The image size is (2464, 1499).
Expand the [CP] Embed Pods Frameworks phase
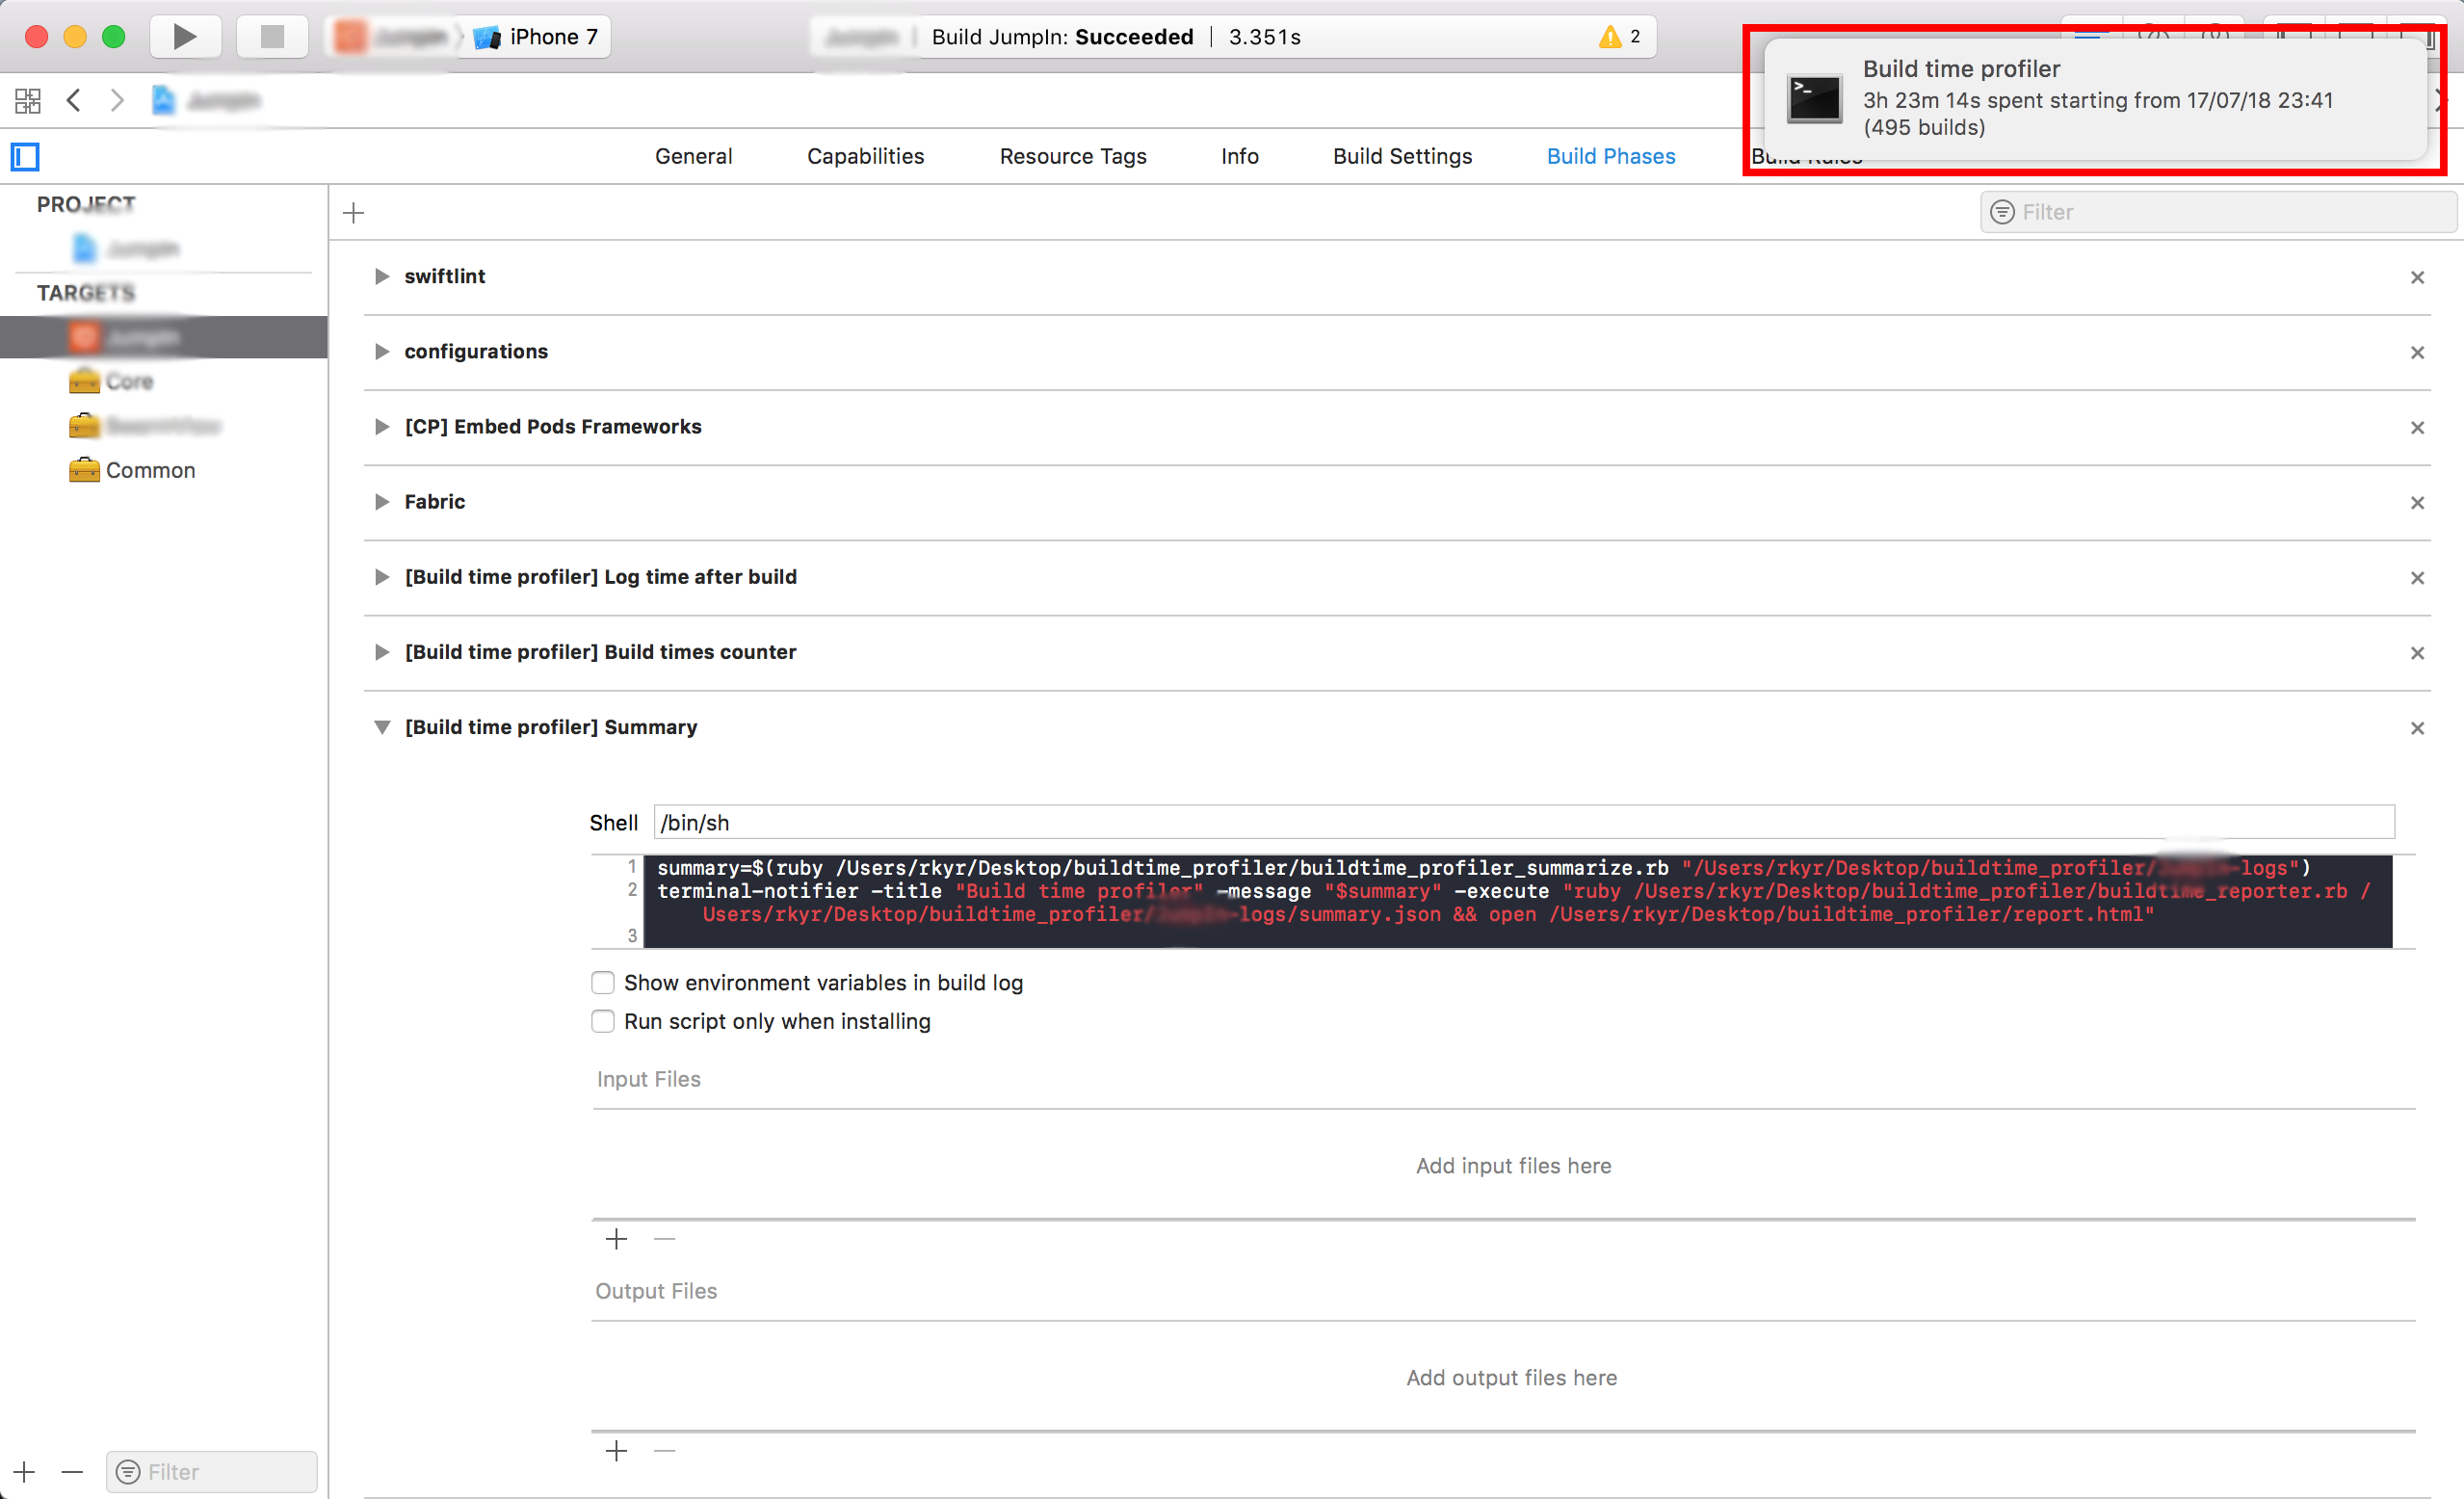tap(381, 426)
